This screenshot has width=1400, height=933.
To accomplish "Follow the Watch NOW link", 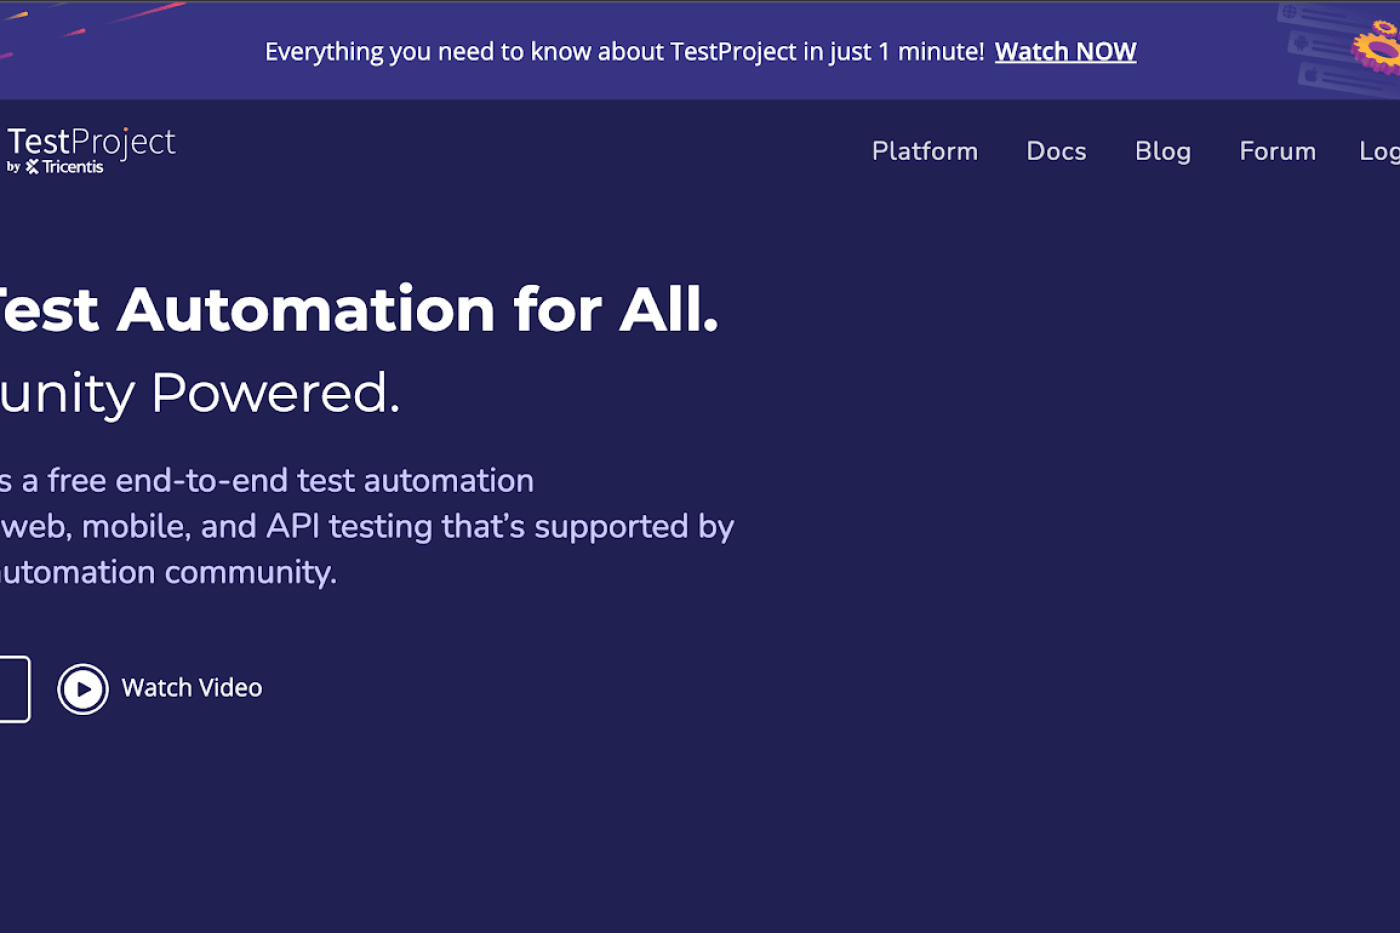I will point(1065,51).
